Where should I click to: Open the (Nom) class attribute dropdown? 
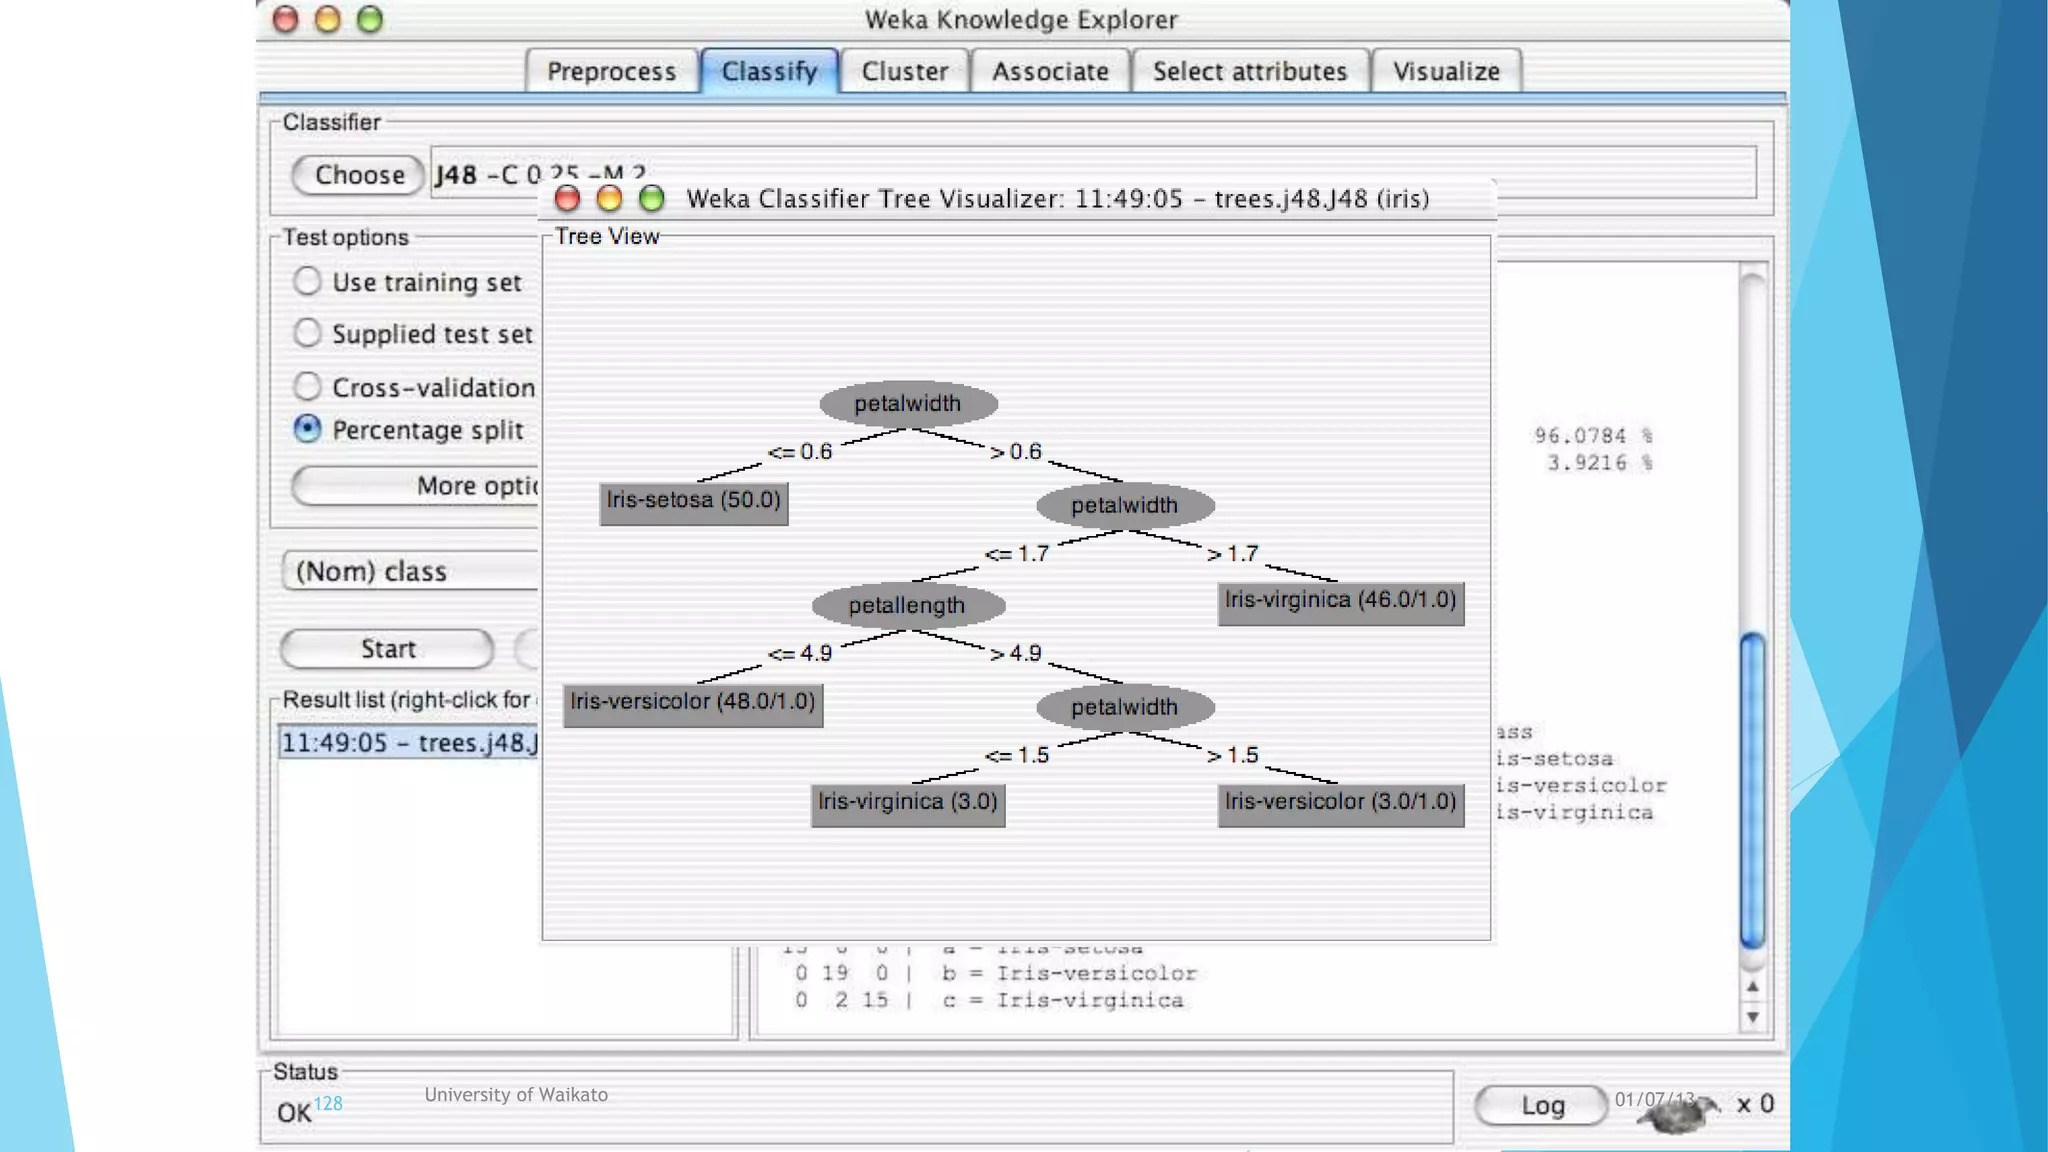click(410, 572)
